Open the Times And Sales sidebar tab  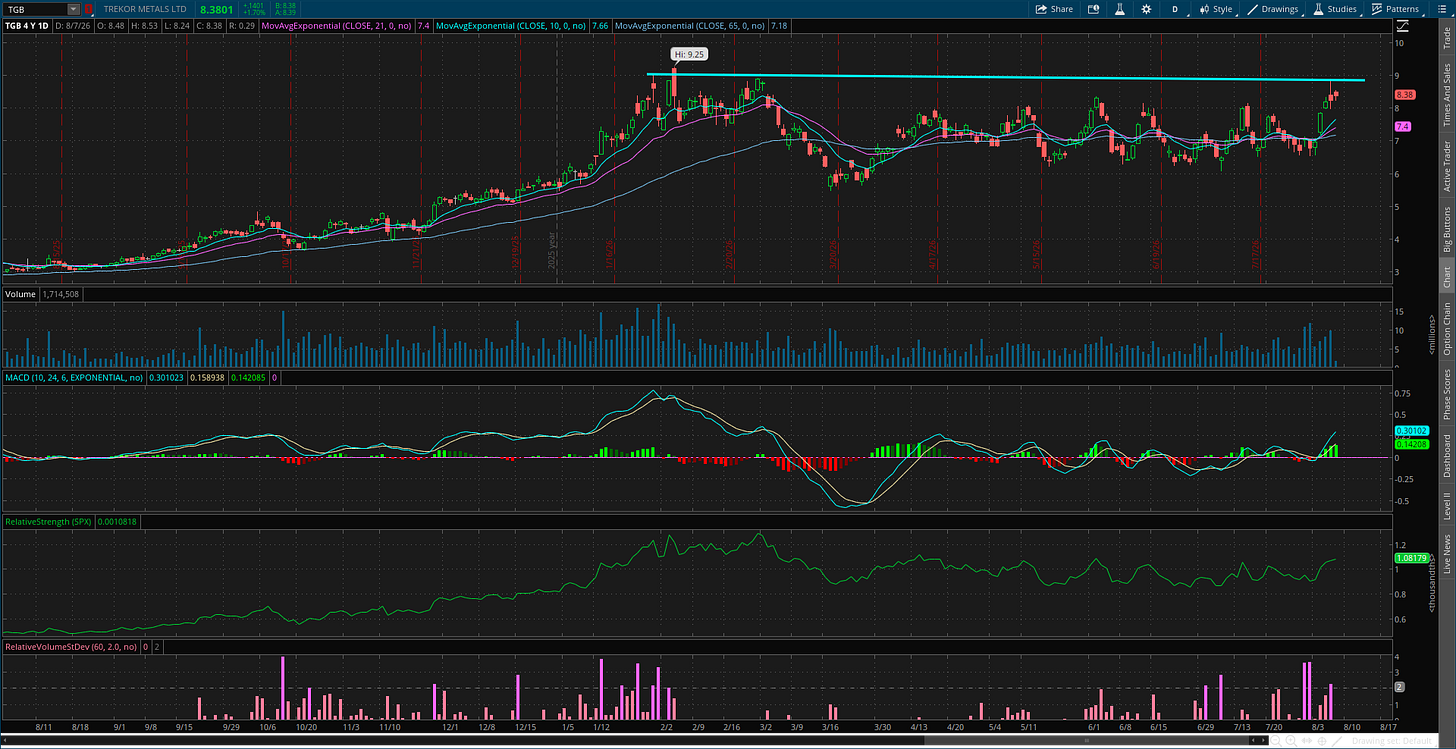pos(1446,94)
